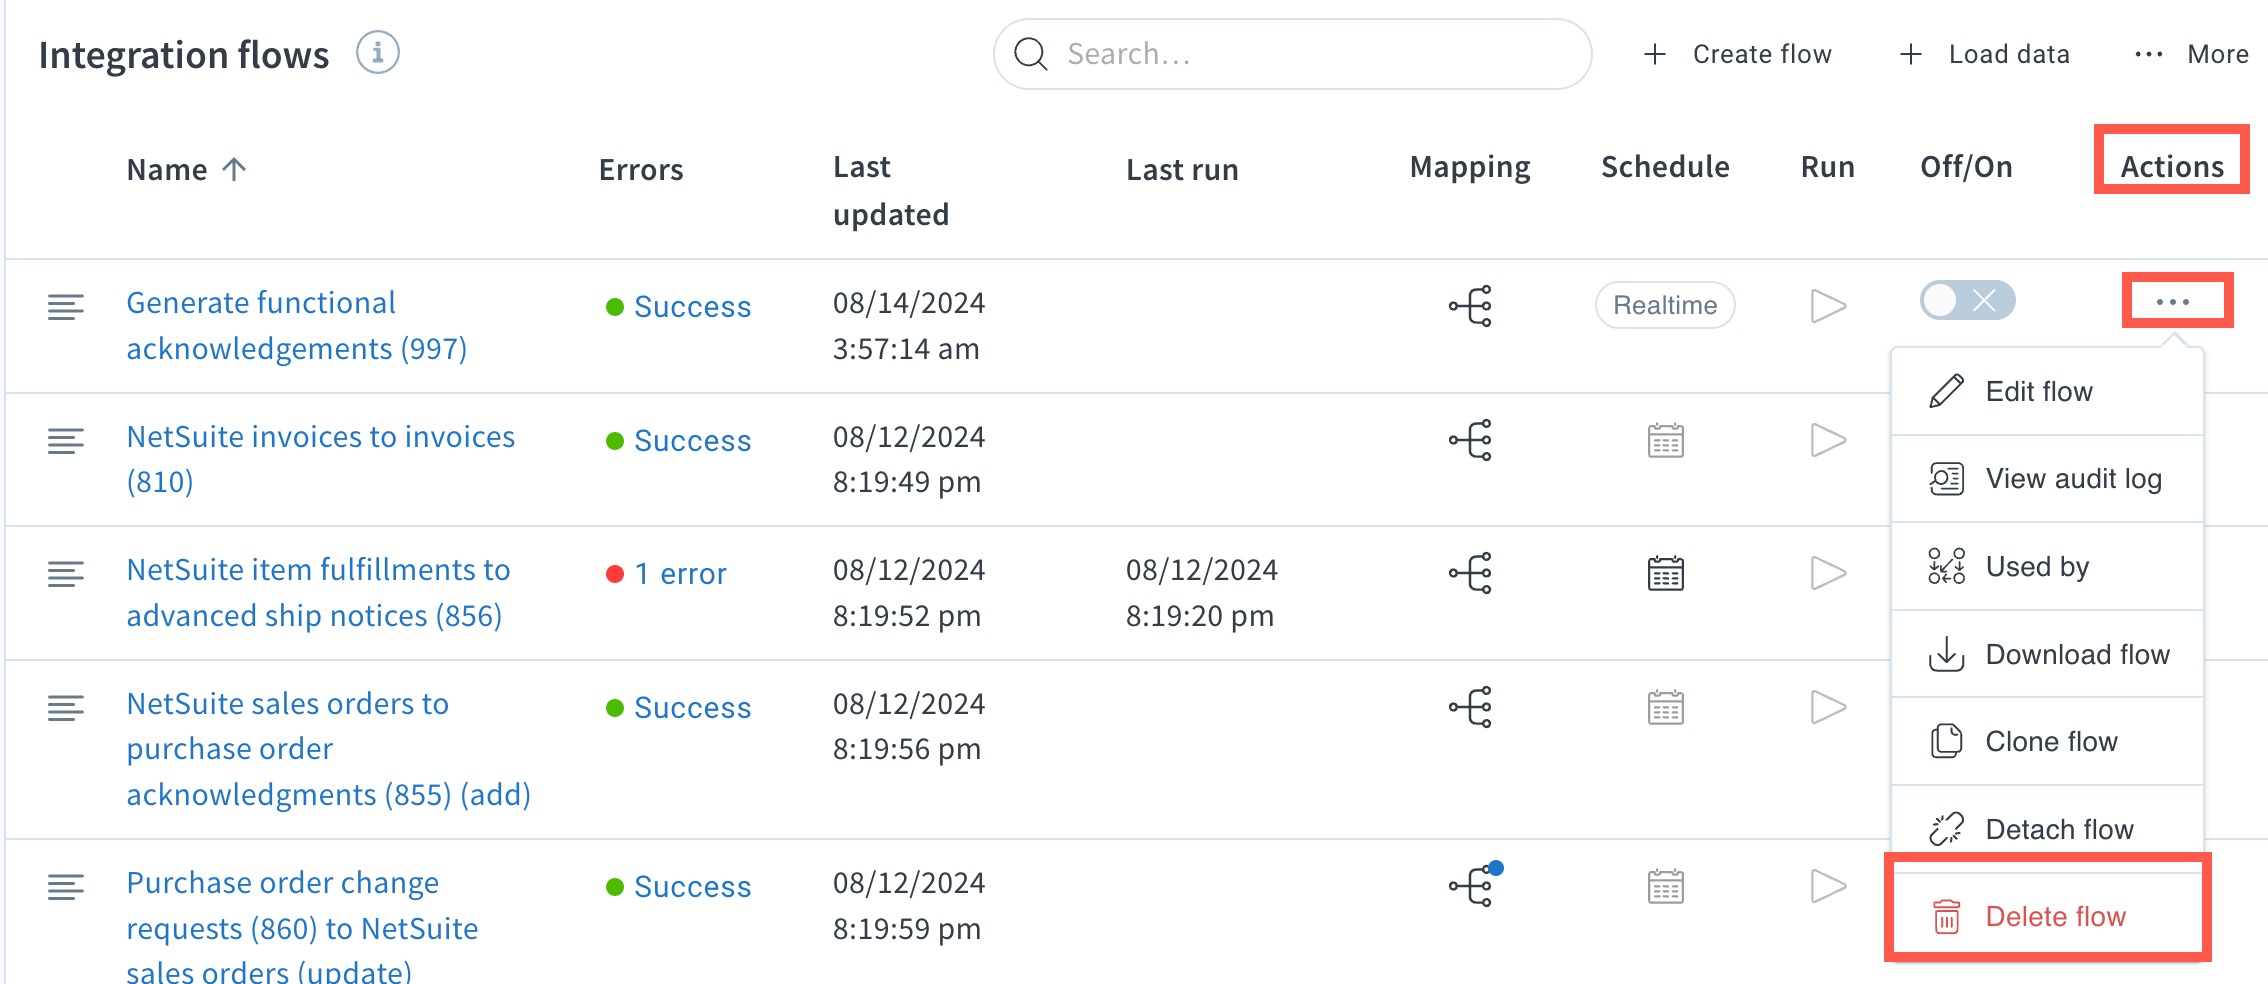This screenshot has height=984, width=2268.
Task: Click the Last updated column header
Action: point(891,190)
